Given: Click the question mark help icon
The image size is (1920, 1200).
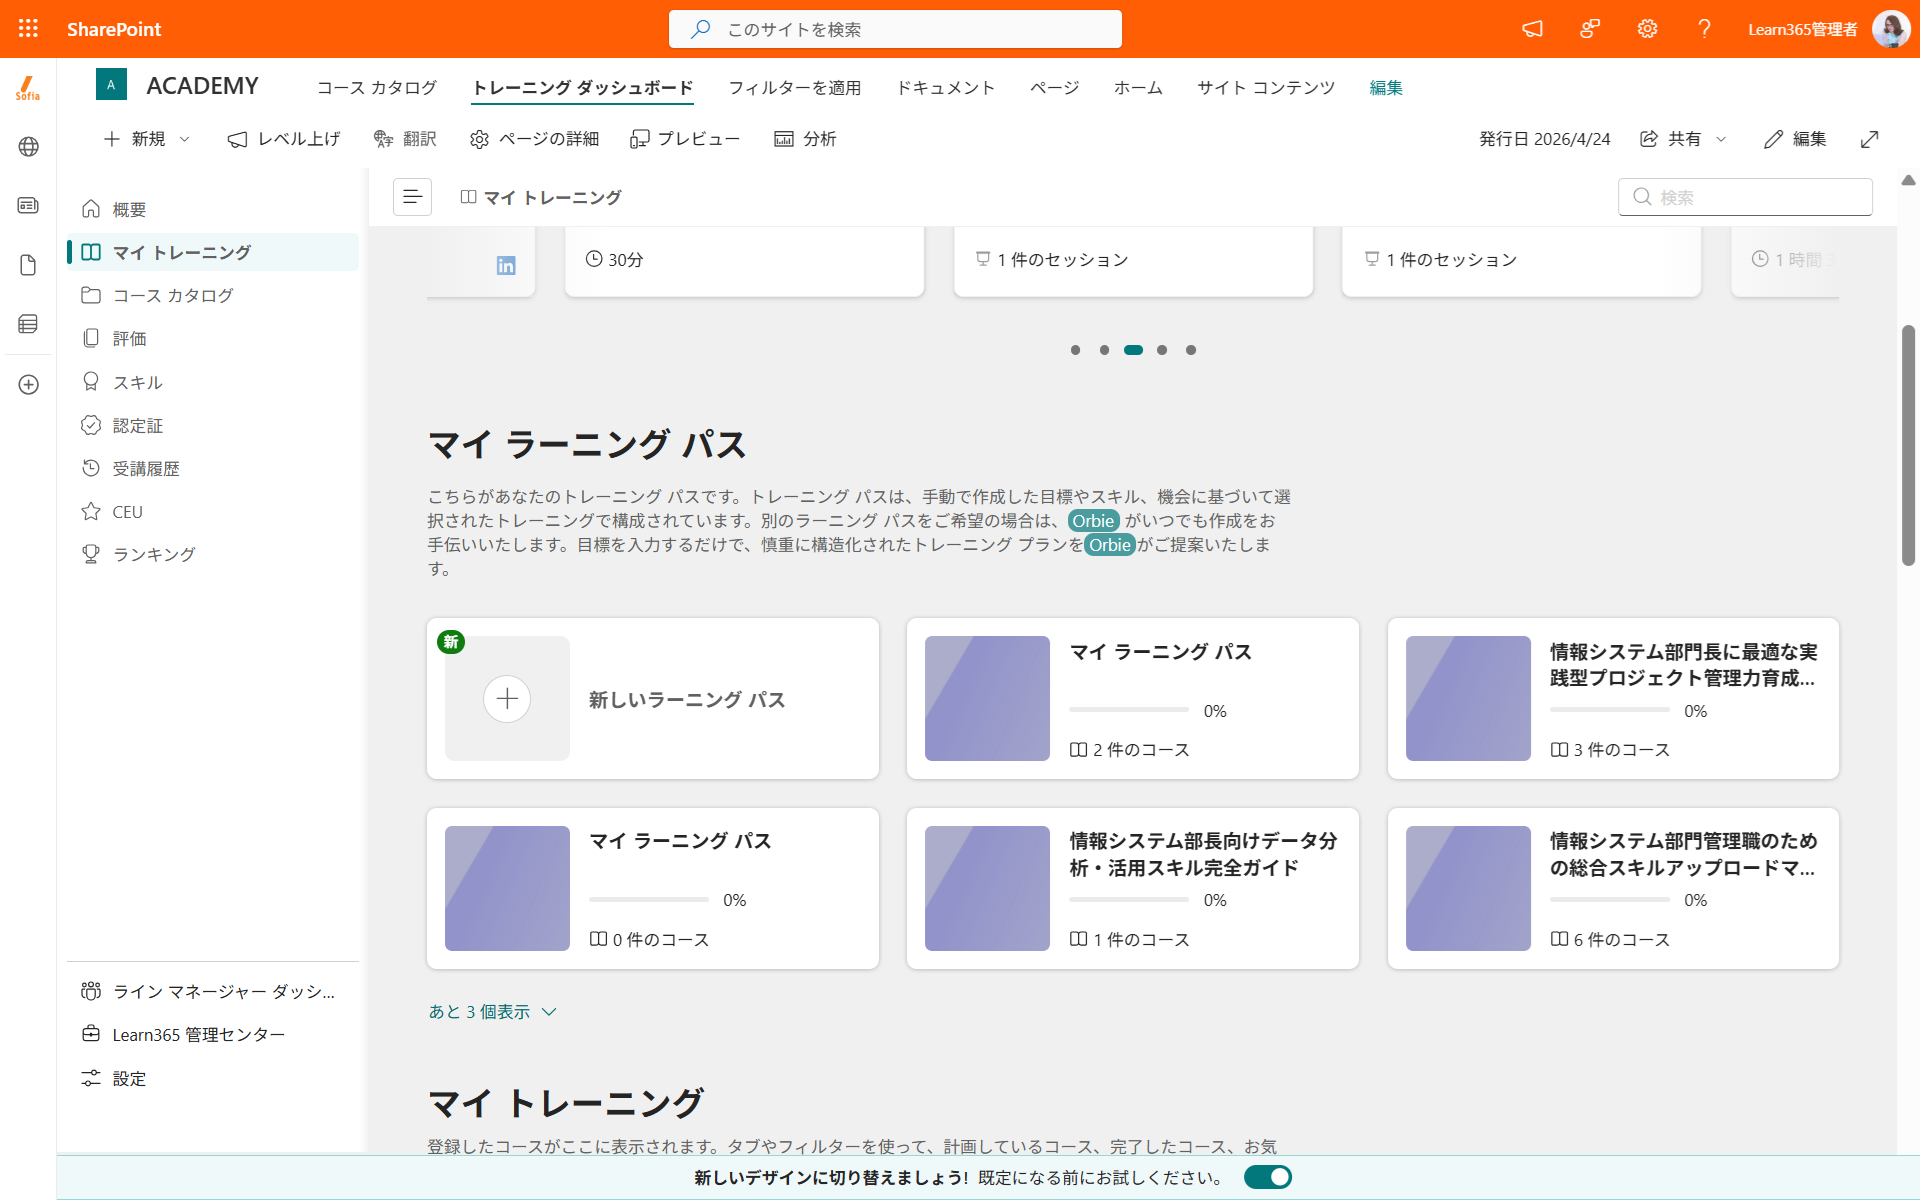Looking at the screenshot, I should [x=1704, y=29].
